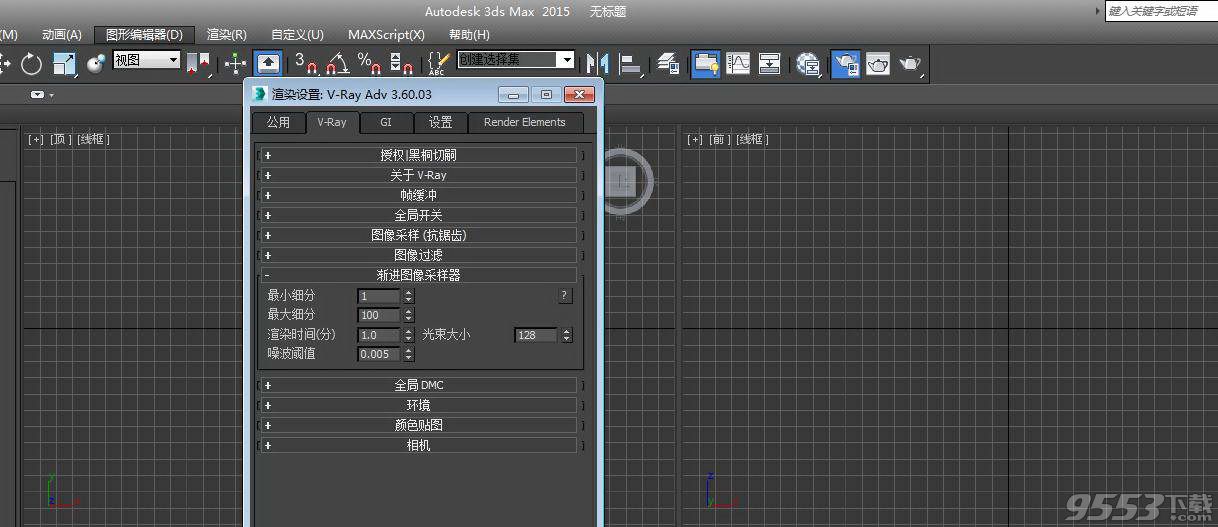Click the Rendered Frame Window teapot icon
This screenshot has height=527, width=1218.
tap(878, 64)
